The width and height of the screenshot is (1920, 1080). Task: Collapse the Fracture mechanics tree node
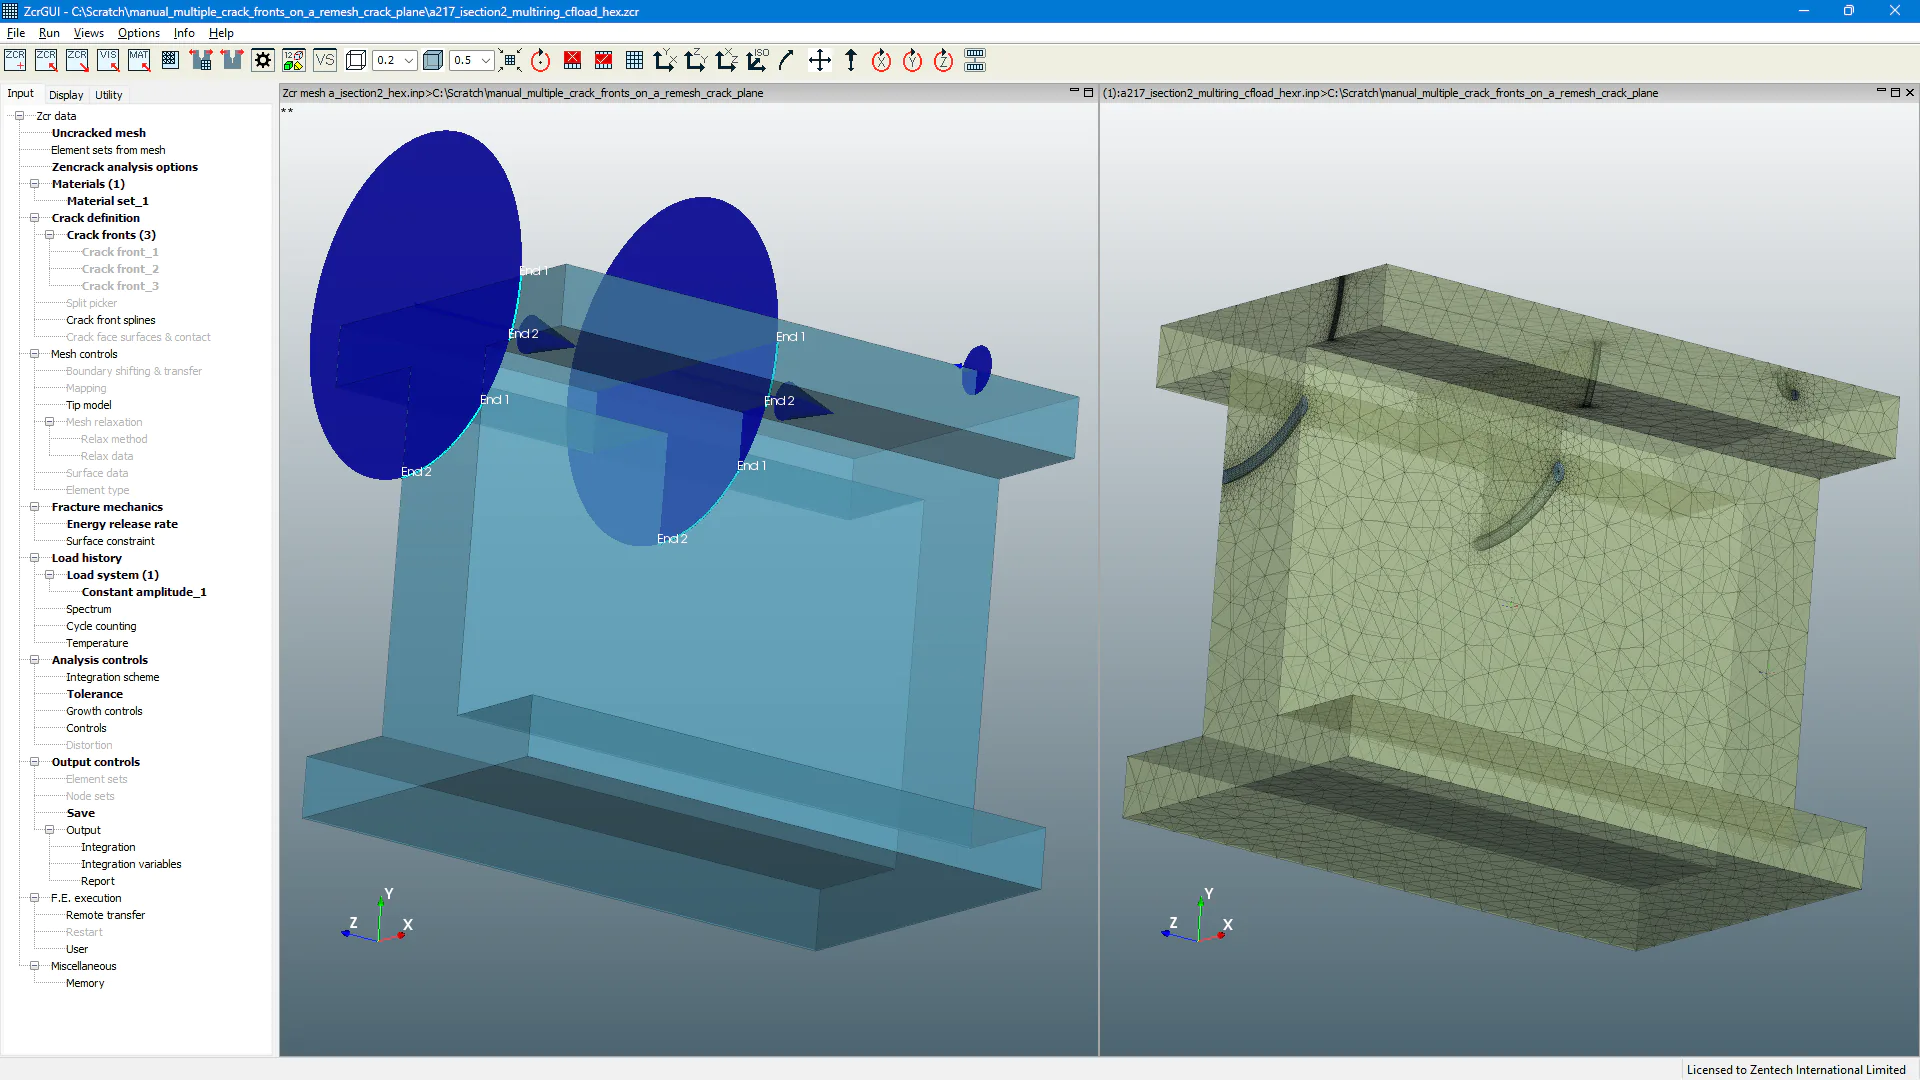[x=34, y=507]
